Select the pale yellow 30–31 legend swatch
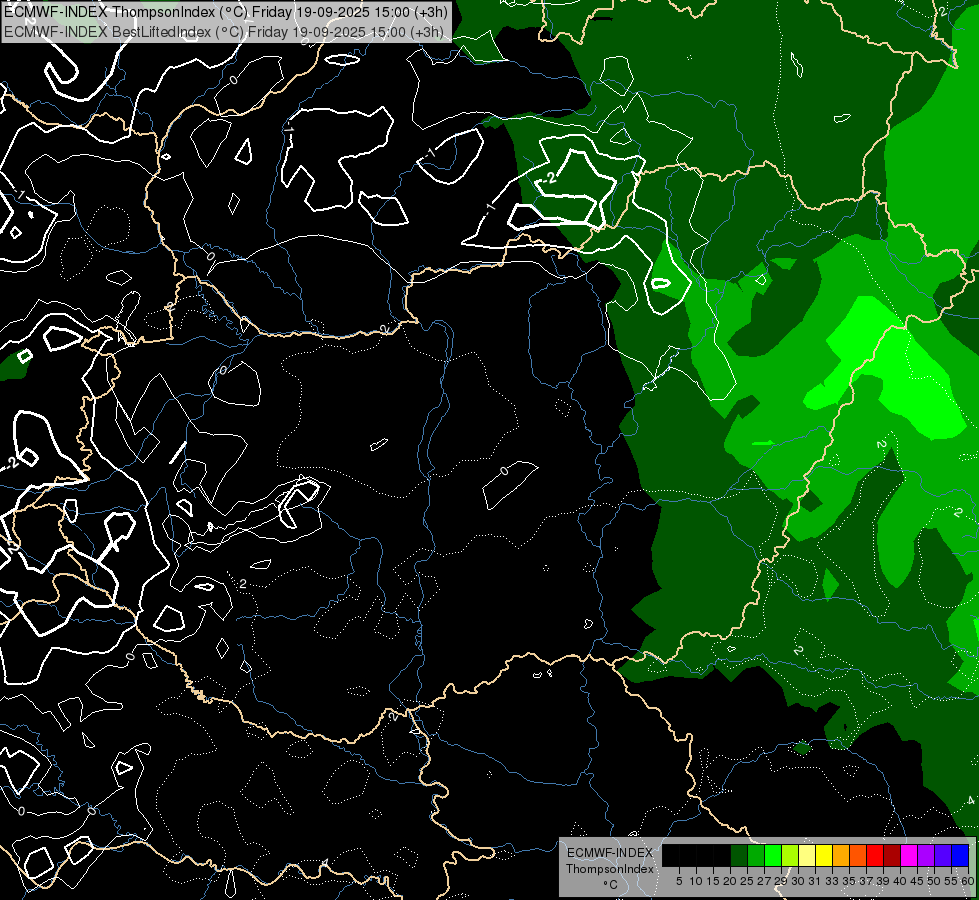 [807, 855]
